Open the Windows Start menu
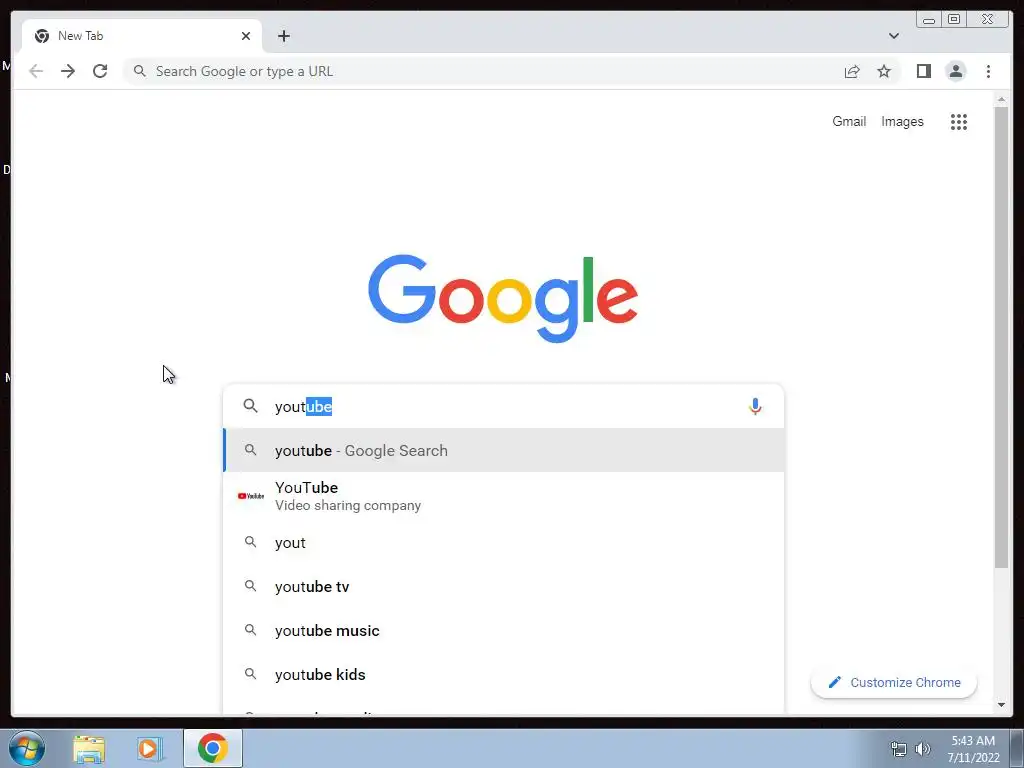Image resolution: width=1024 pixels, height=768 pixels. (x=27, y=748)
